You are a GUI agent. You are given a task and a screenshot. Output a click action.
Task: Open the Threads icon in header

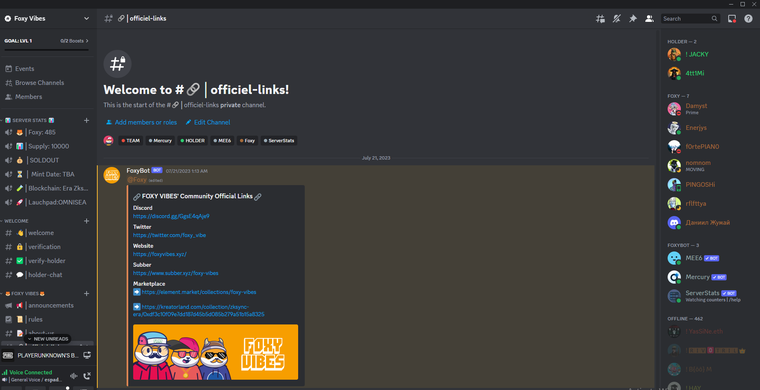click(600, 18)
